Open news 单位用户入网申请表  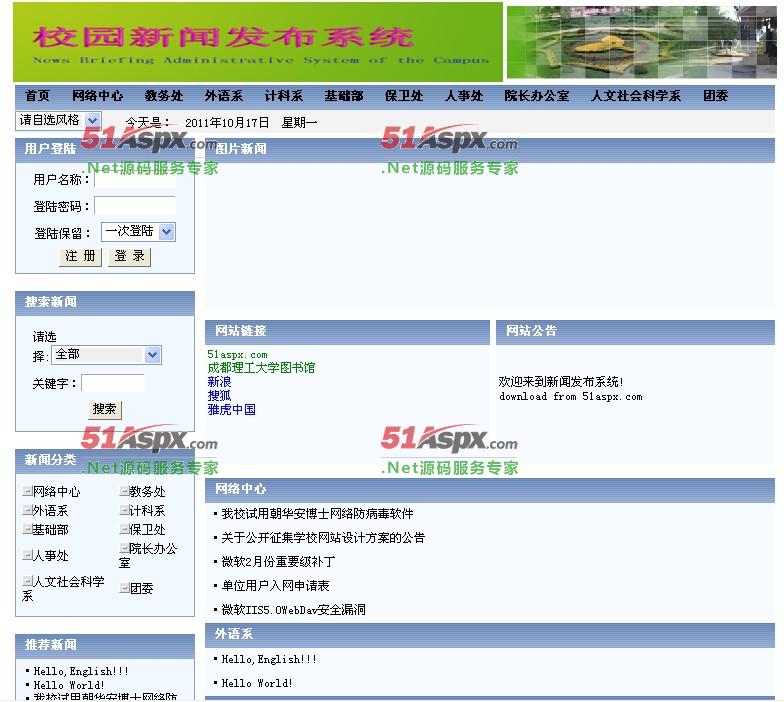pos(276,586)
